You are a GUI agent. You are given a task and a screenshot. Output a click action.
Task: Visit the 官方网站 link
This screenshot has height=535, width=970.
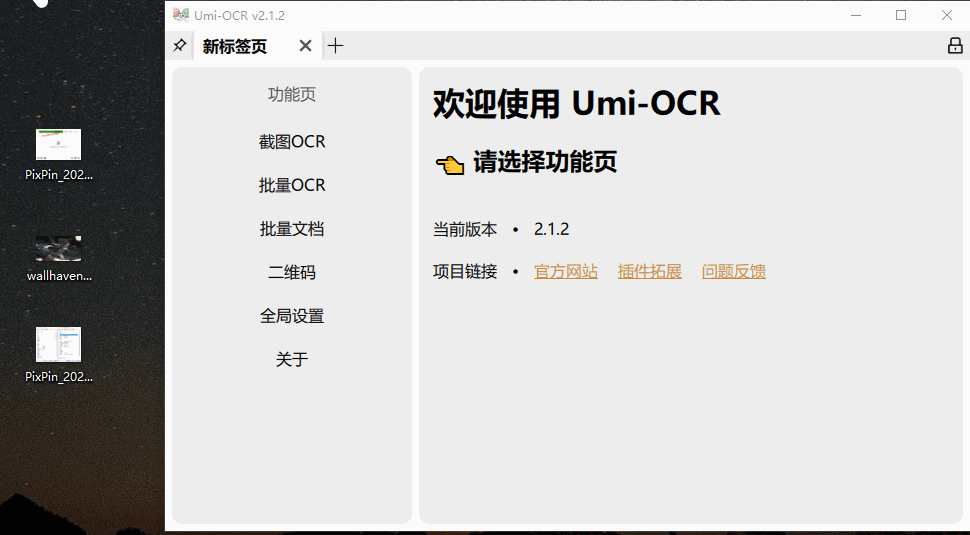coord(565,272)
